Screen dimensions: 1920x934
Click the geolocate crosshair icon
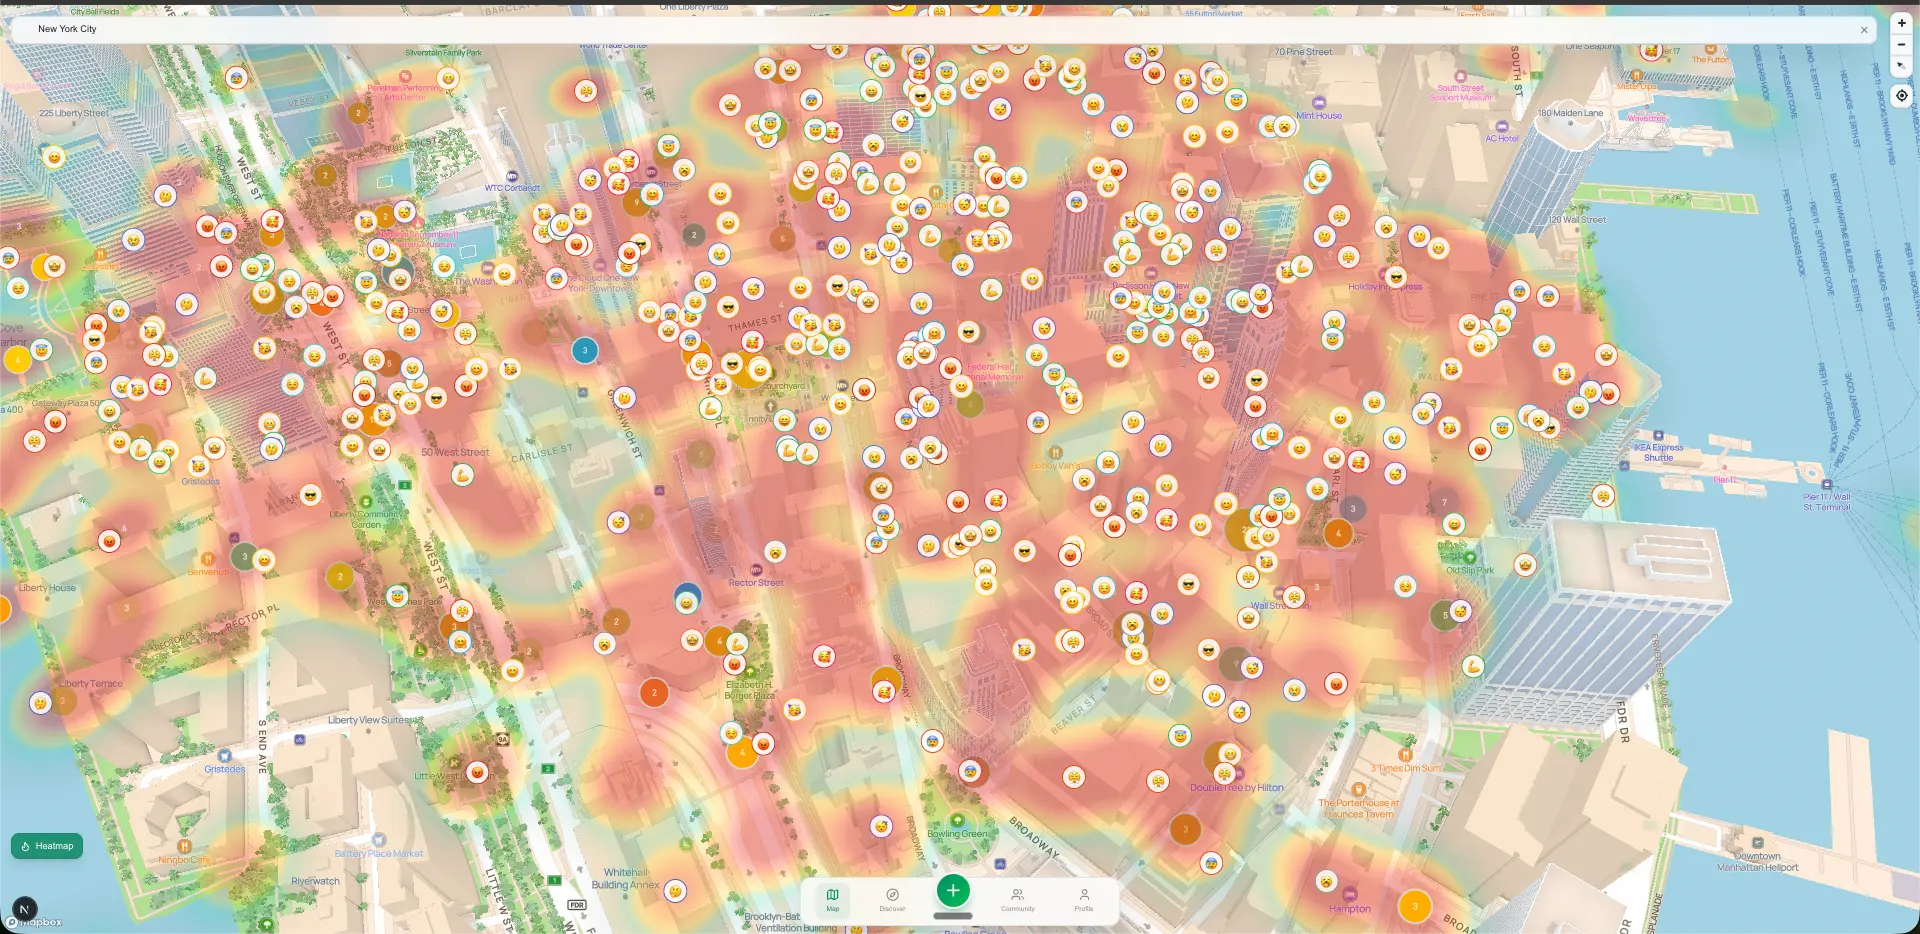coord(1901,95)
